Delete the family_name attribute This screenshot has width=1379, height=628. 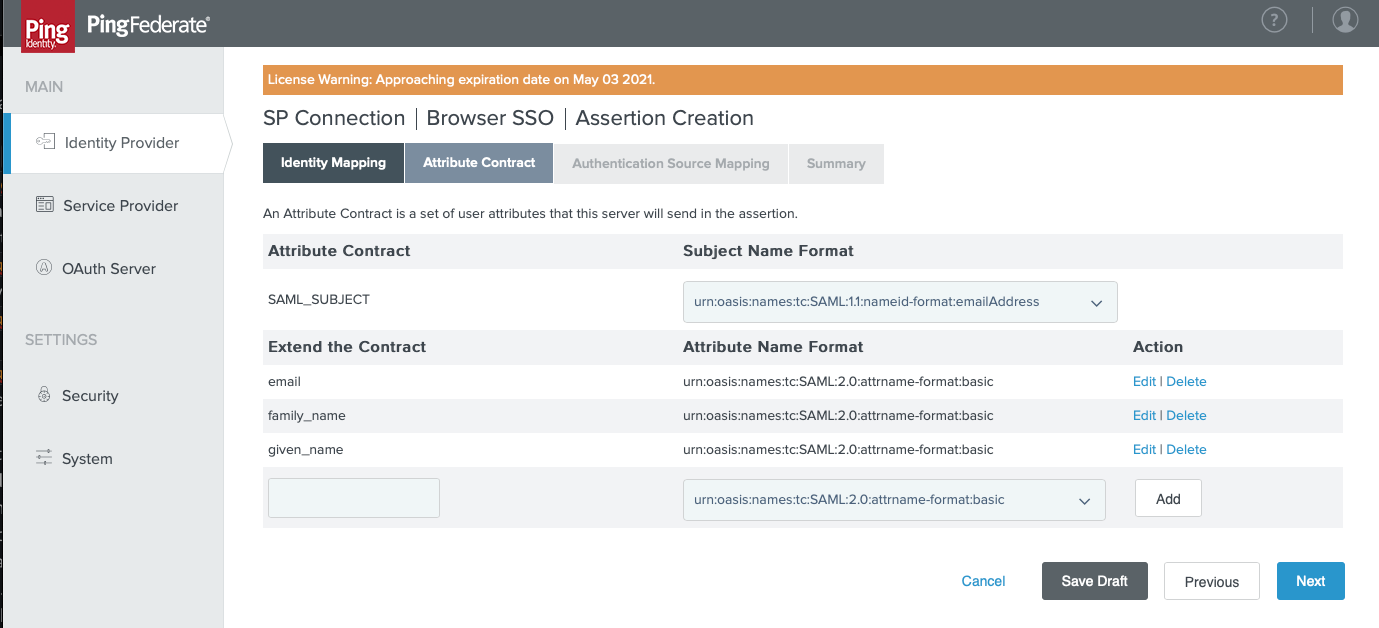pos(1186,415)
